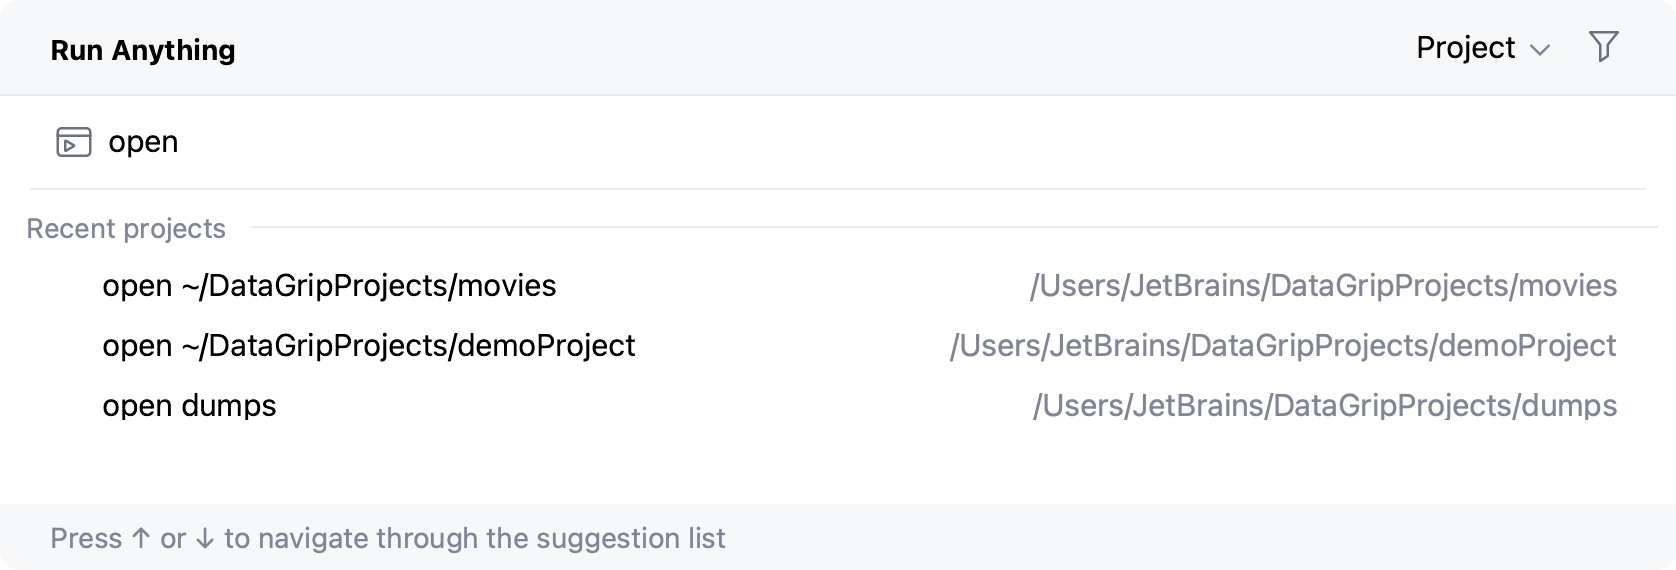
Task: Select the "open ~/DataGripProjects/movies" suggestion
Action: tap(329, 286)
